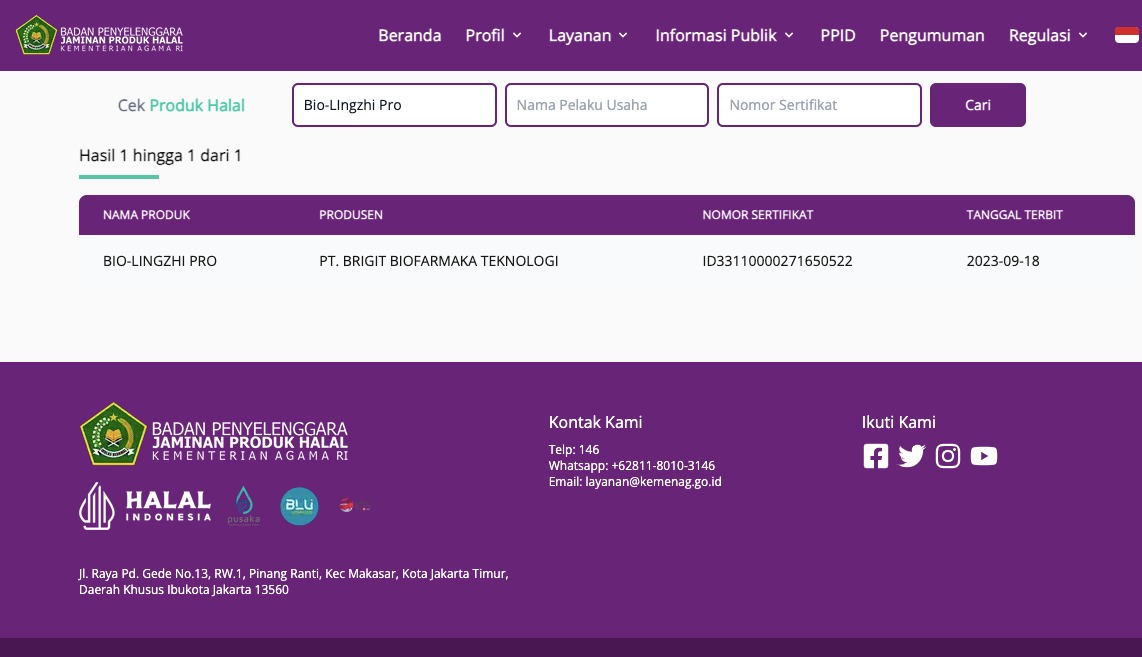Click the PRODUSEN column header
This screenshot has width=1142, height=657.
[x=350, y=215]
